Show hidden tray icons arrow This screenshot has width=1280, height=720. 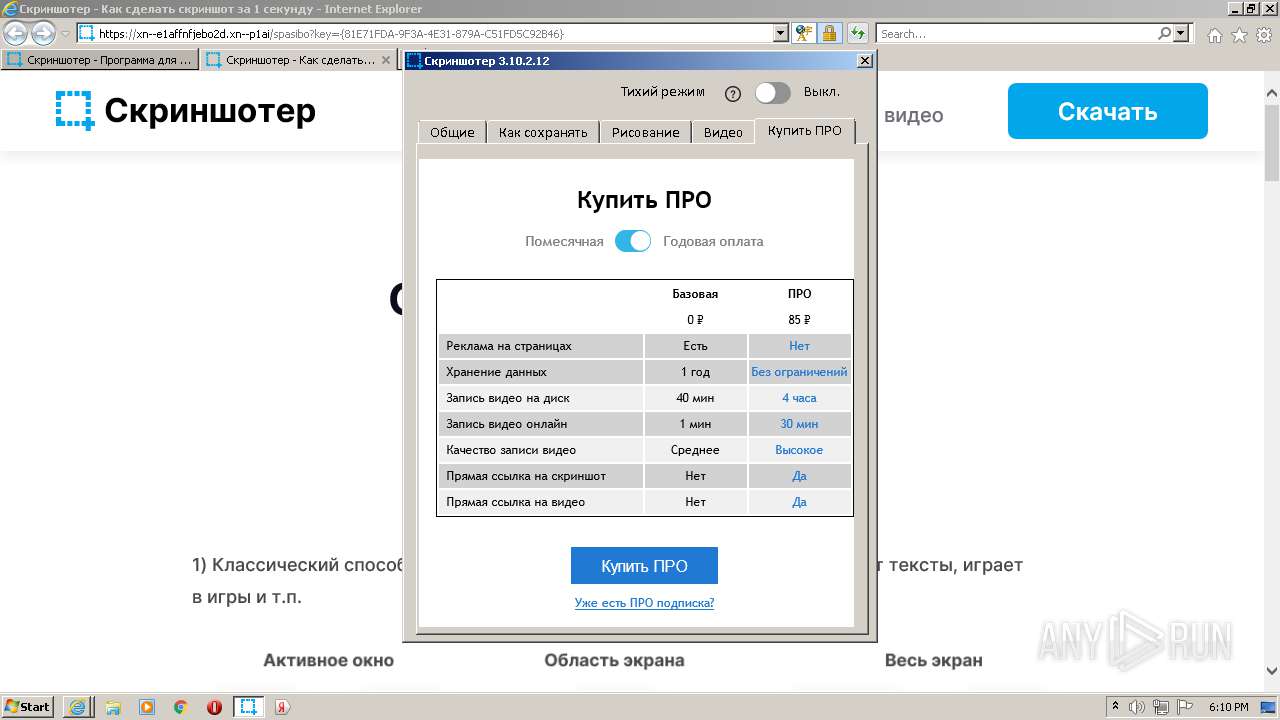click(1115, 707)
